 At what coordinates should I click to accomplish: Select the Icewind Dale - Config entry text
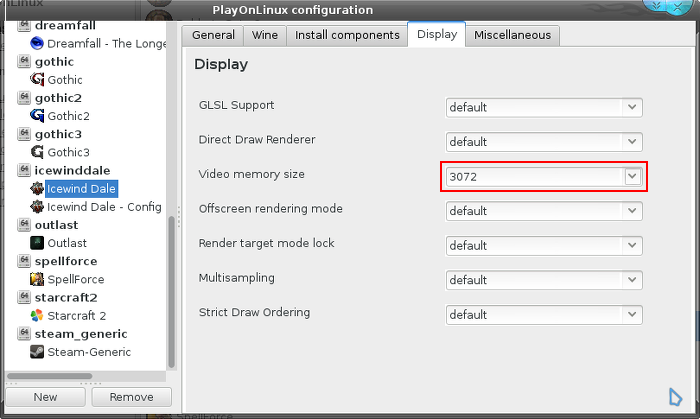point(104,207)
